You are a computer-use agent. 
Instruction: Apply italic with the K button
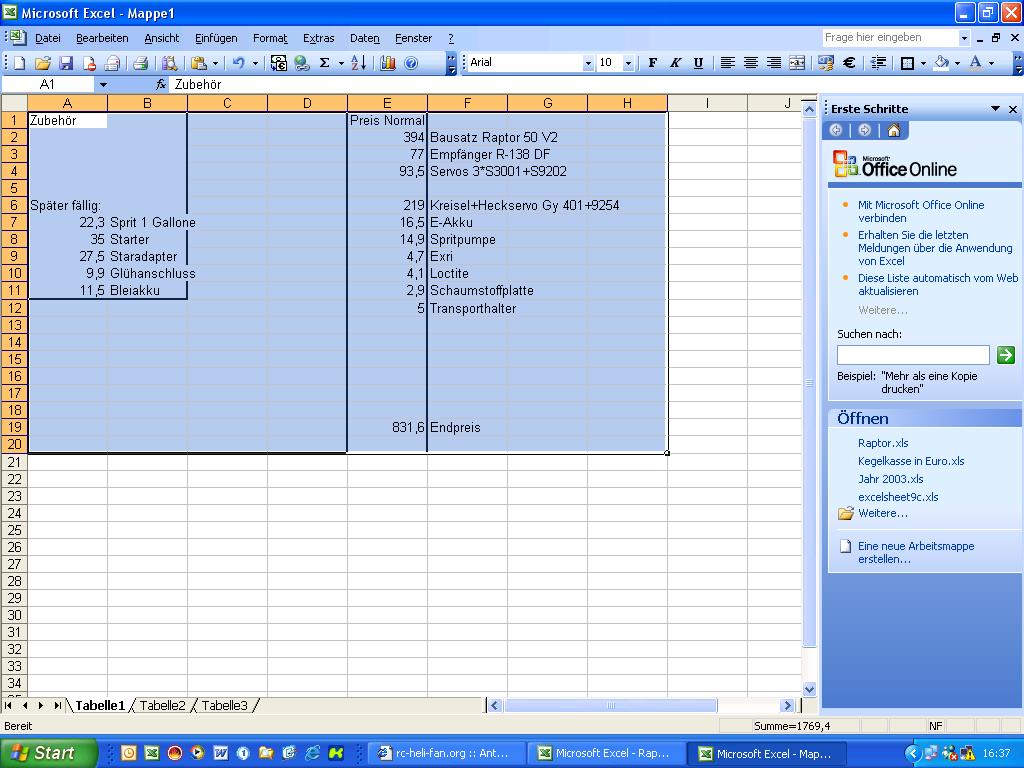[x=675, y=63]
